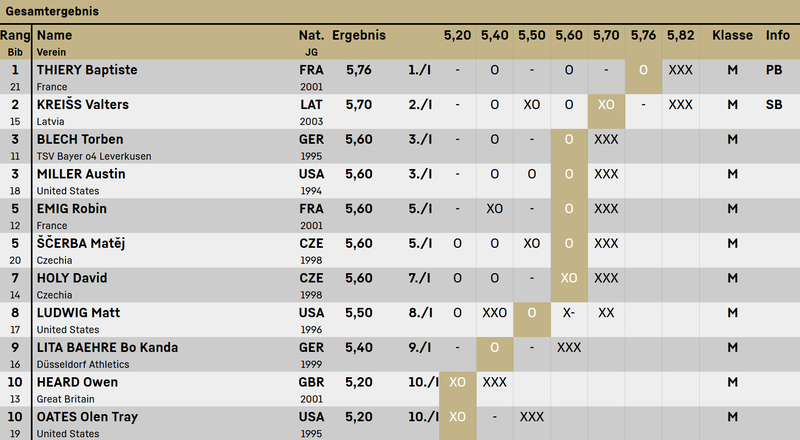The image size is (800, 440).
Task: Open HEARD Owen's entry
Action: (x=77, y=382)
